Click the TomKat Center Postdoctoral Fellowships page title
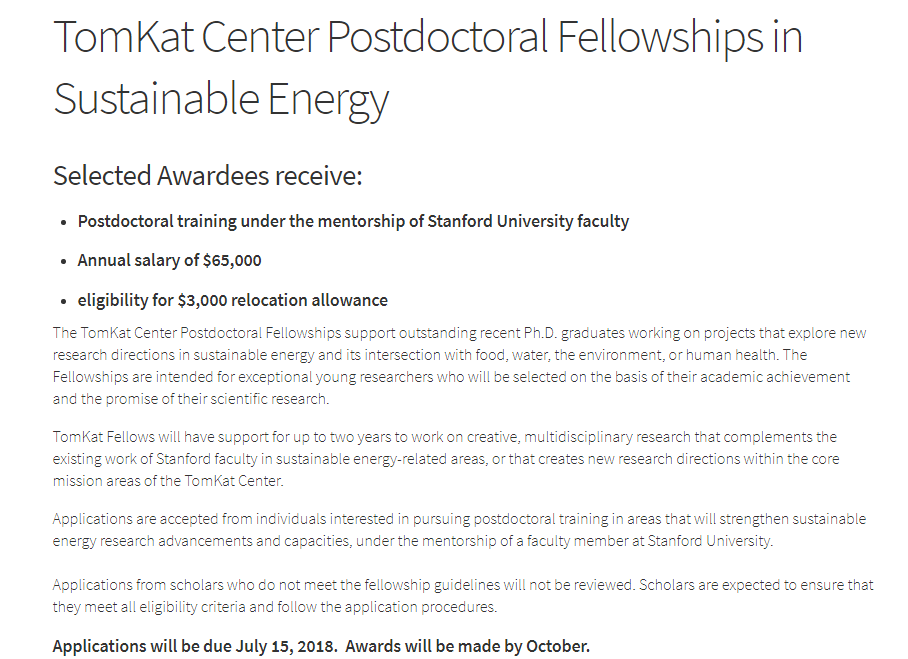This screenshot has height=659, width=908. [428, 68]
